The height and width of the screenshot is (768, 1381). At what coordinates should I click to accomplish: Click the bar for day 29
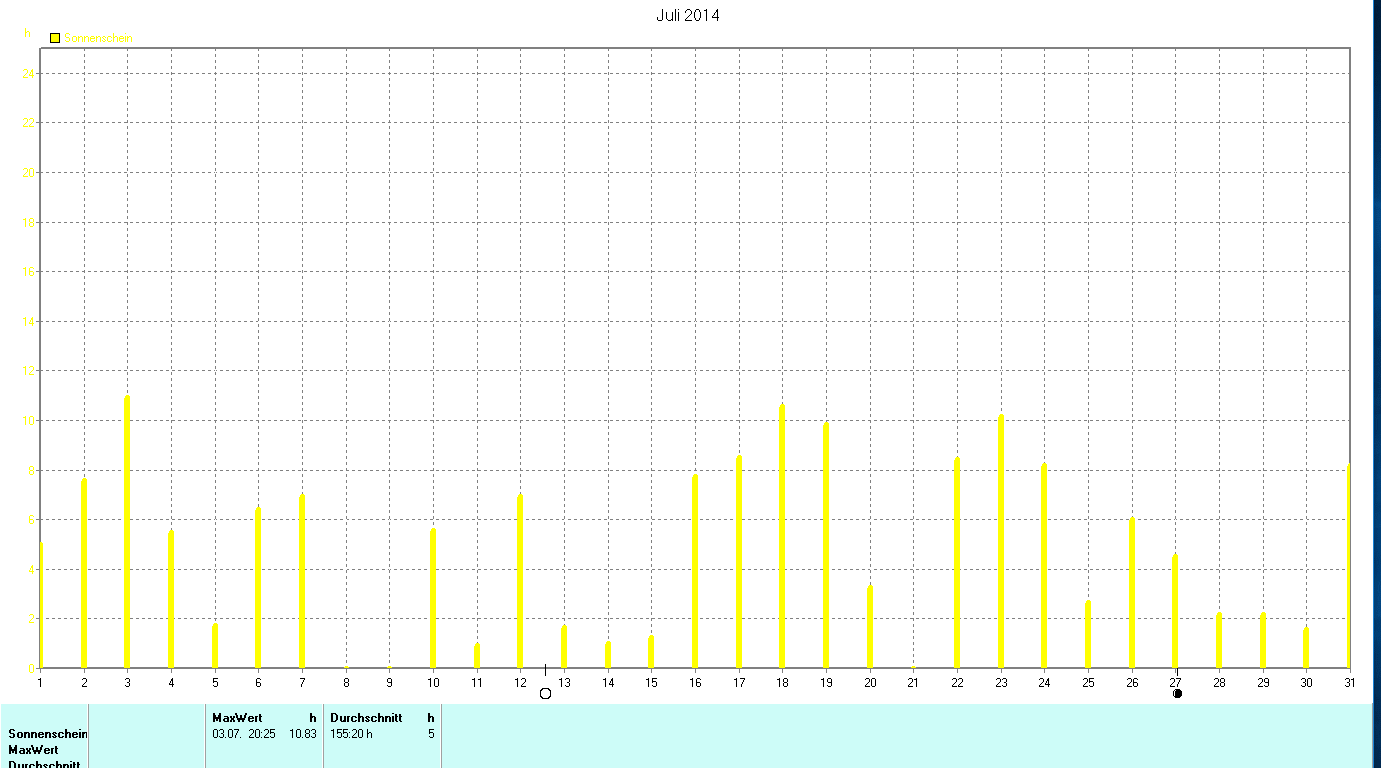1263,640
